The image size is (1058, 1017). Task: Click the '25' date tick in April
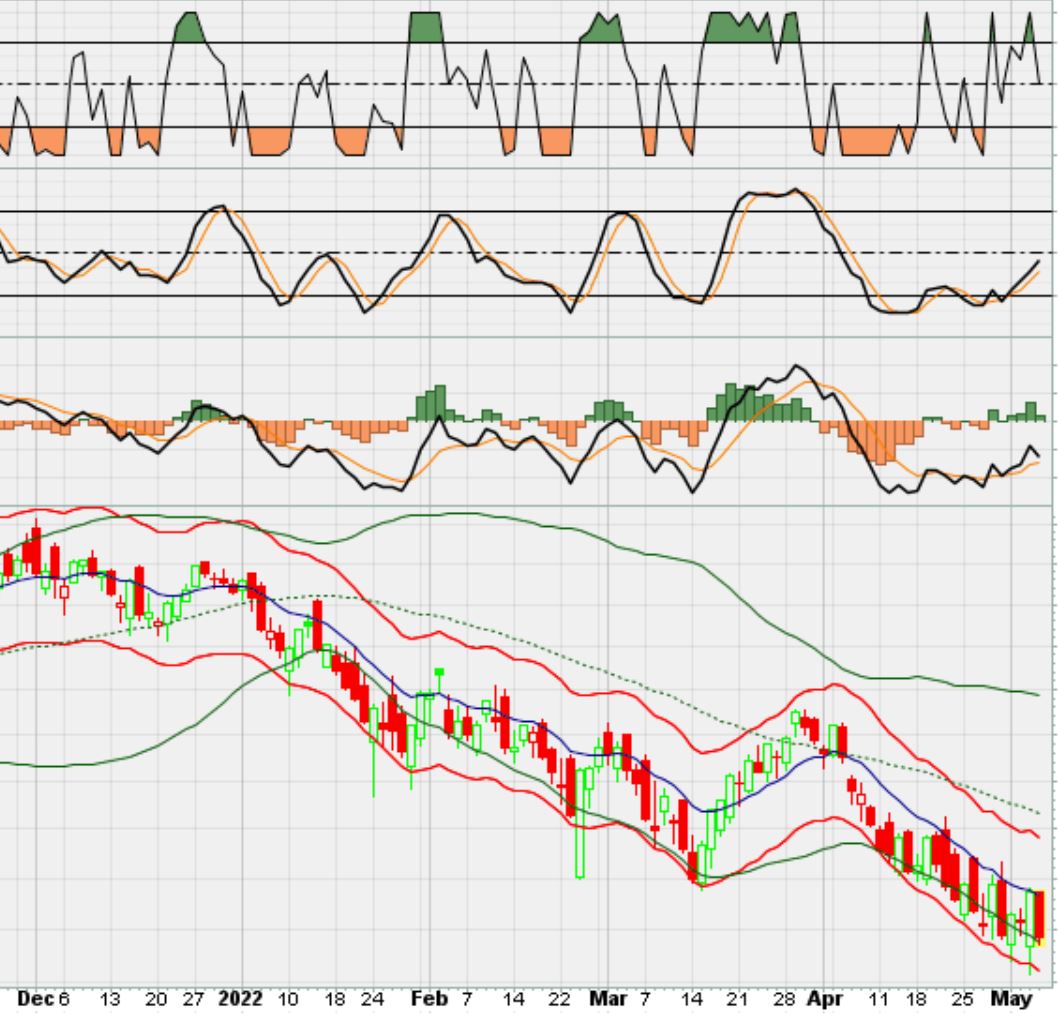[963, 998]
